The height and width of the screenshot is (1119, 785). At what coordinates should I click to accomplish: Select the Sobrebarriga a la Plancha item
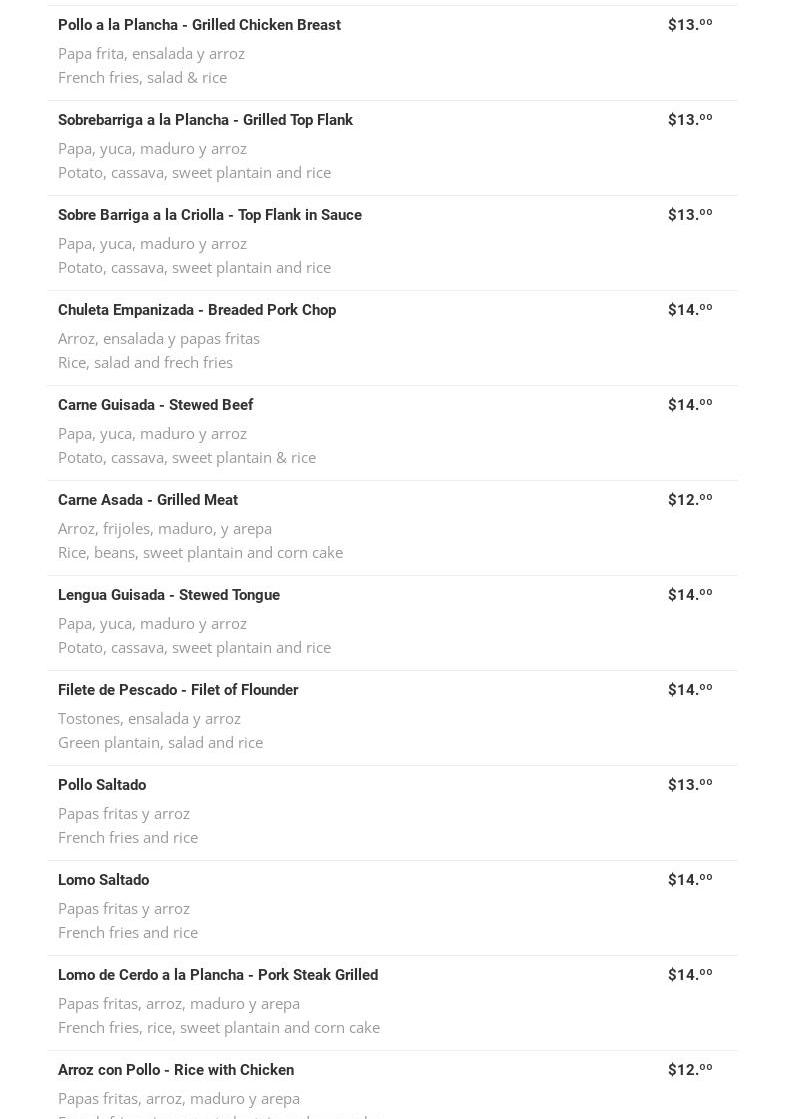205,120
